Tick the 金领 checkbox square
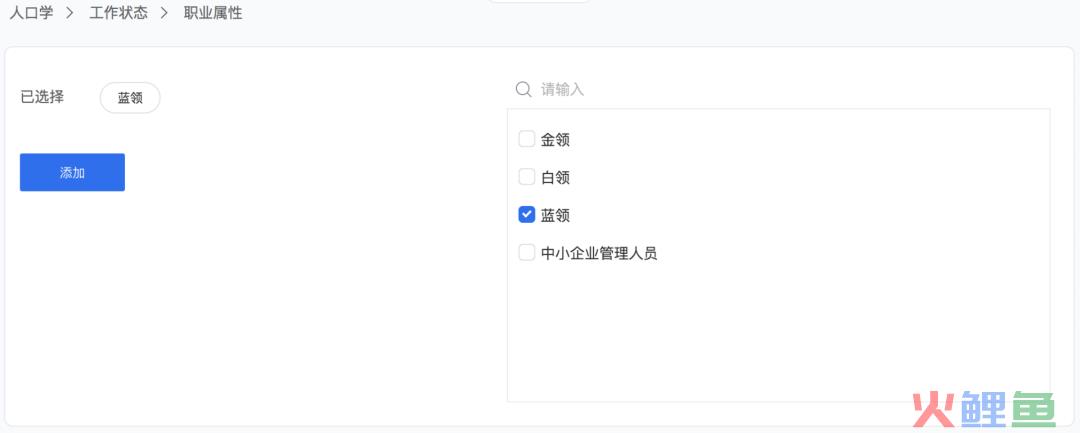 pos(527,140)
